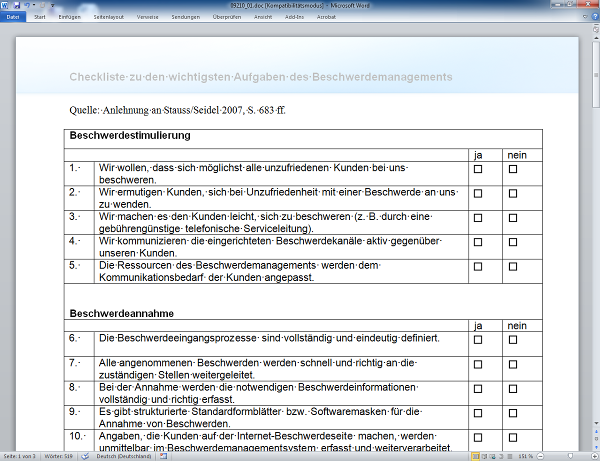This screenshot has width=600, height=461.
Task: Check 'ja' box for item 1
Action: click(478, 170)
